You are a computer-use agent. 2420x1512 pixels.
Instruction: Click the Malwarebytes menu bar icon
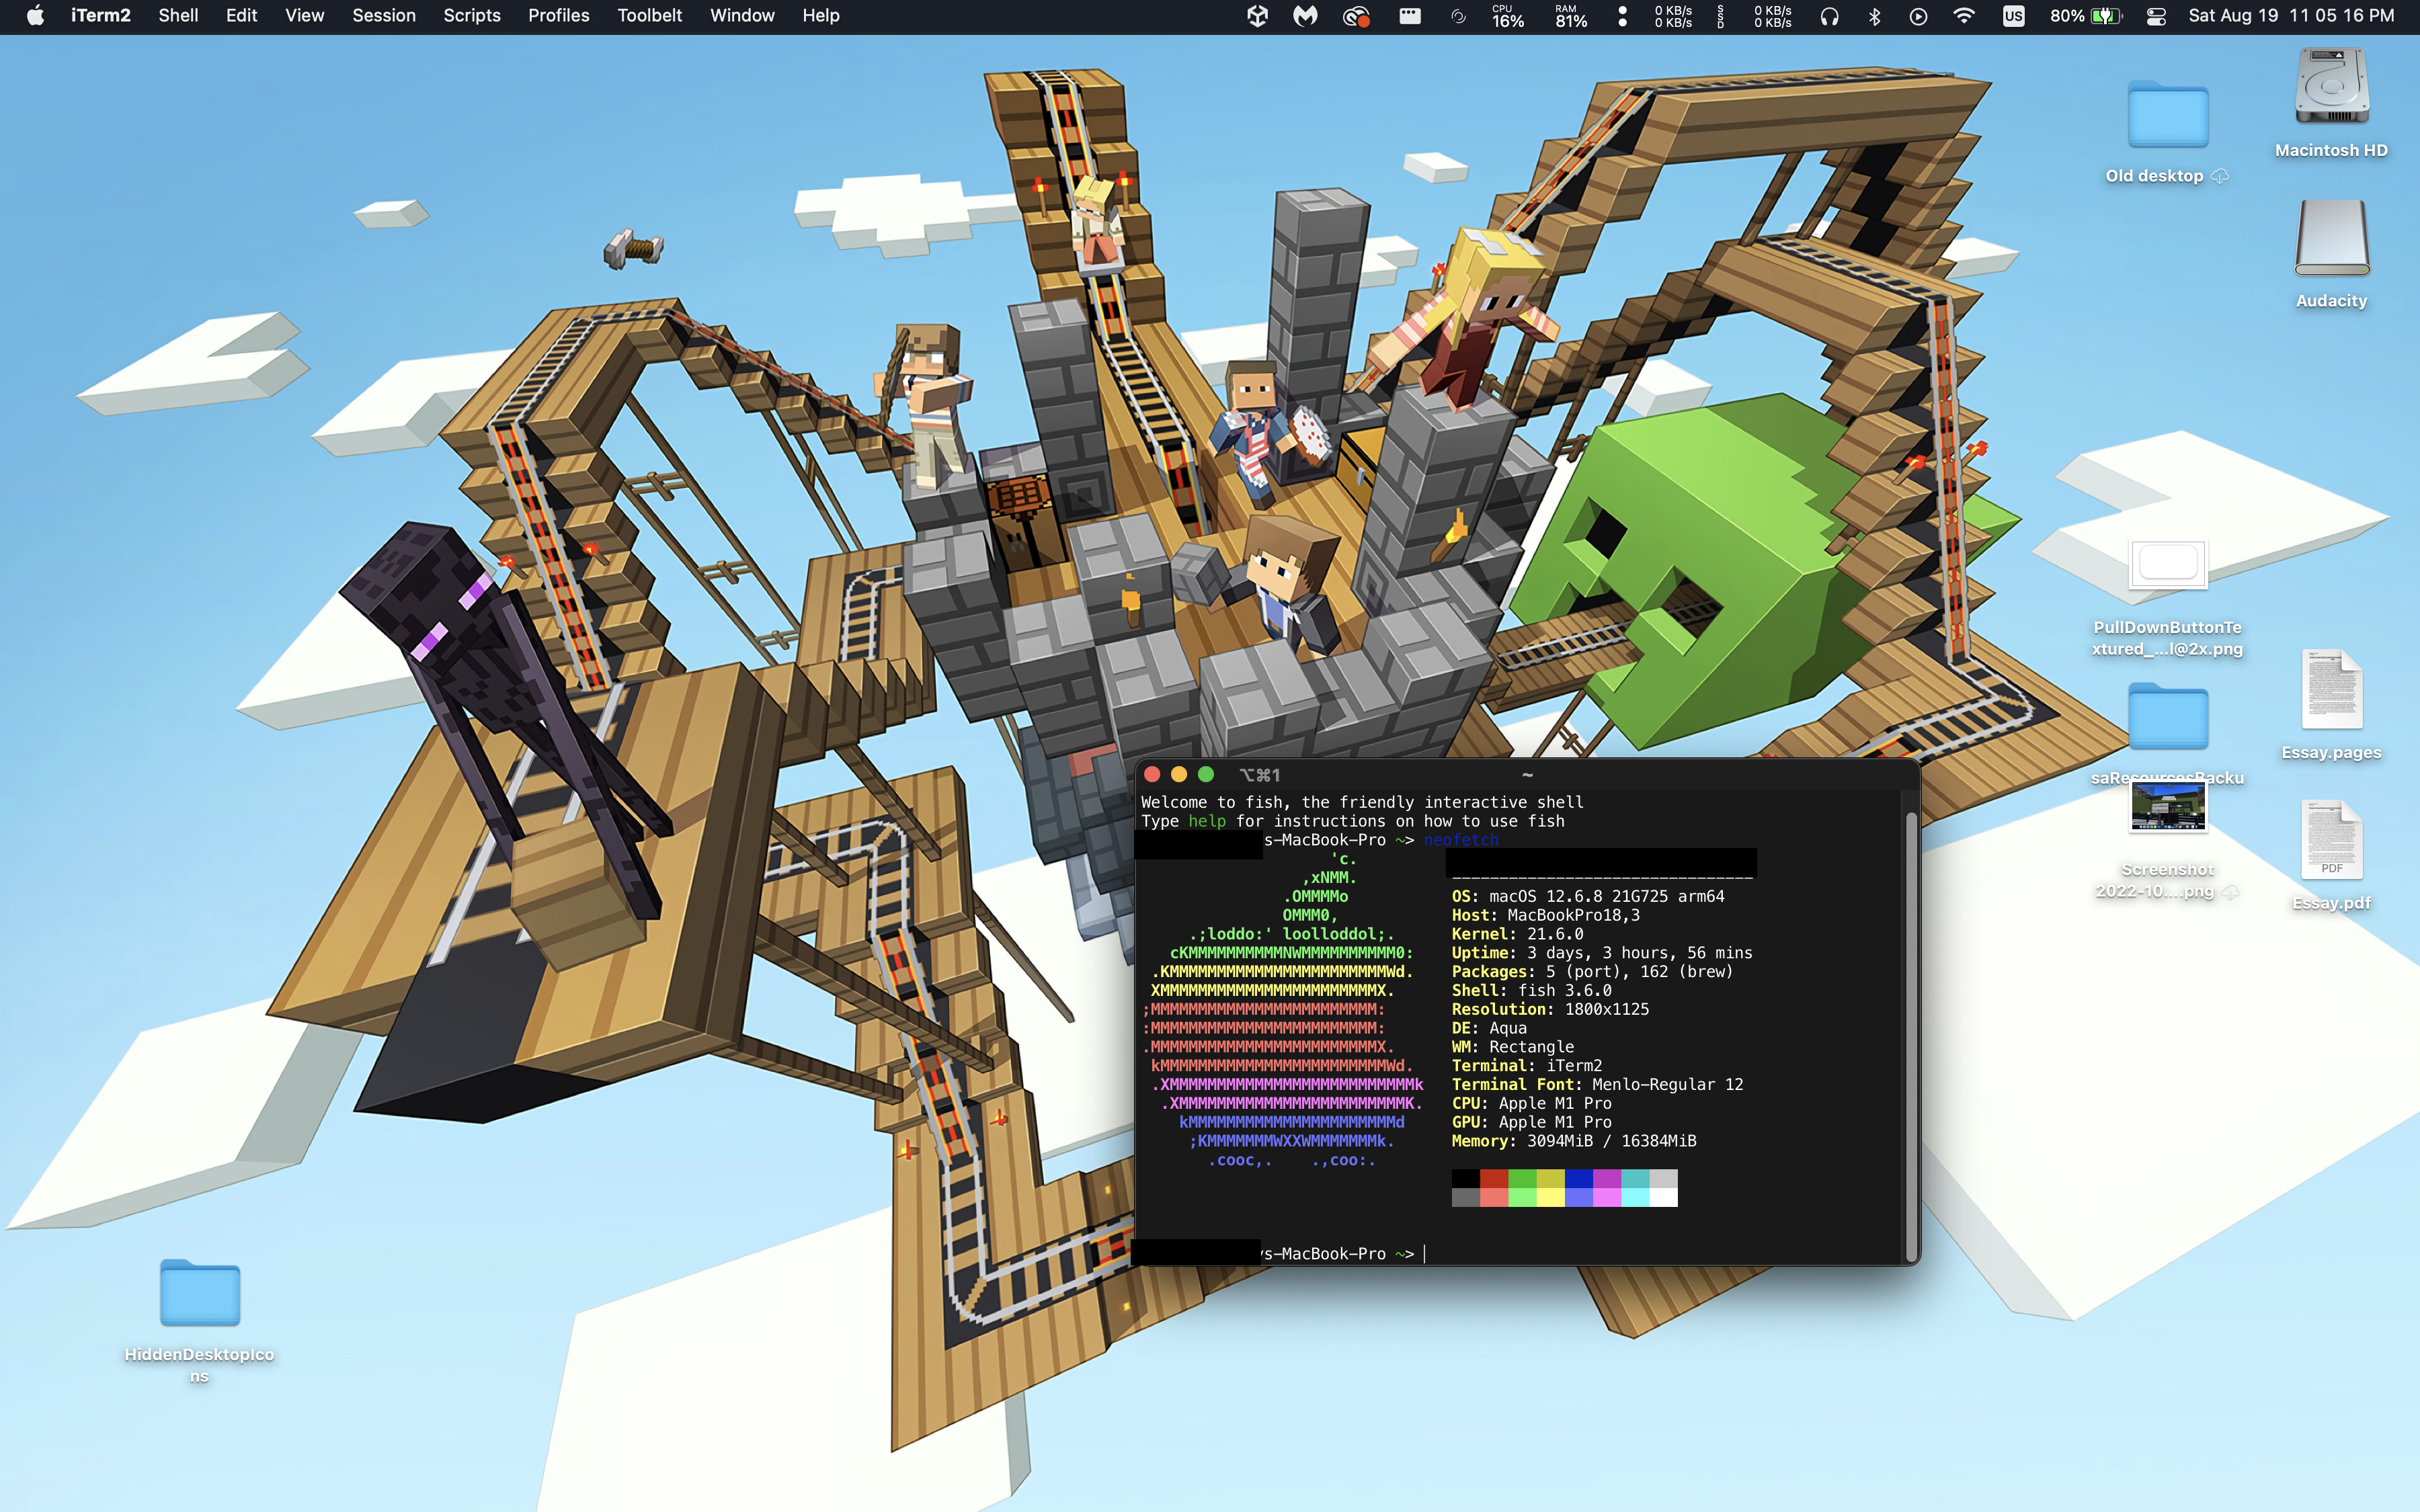click(1305, 16)
